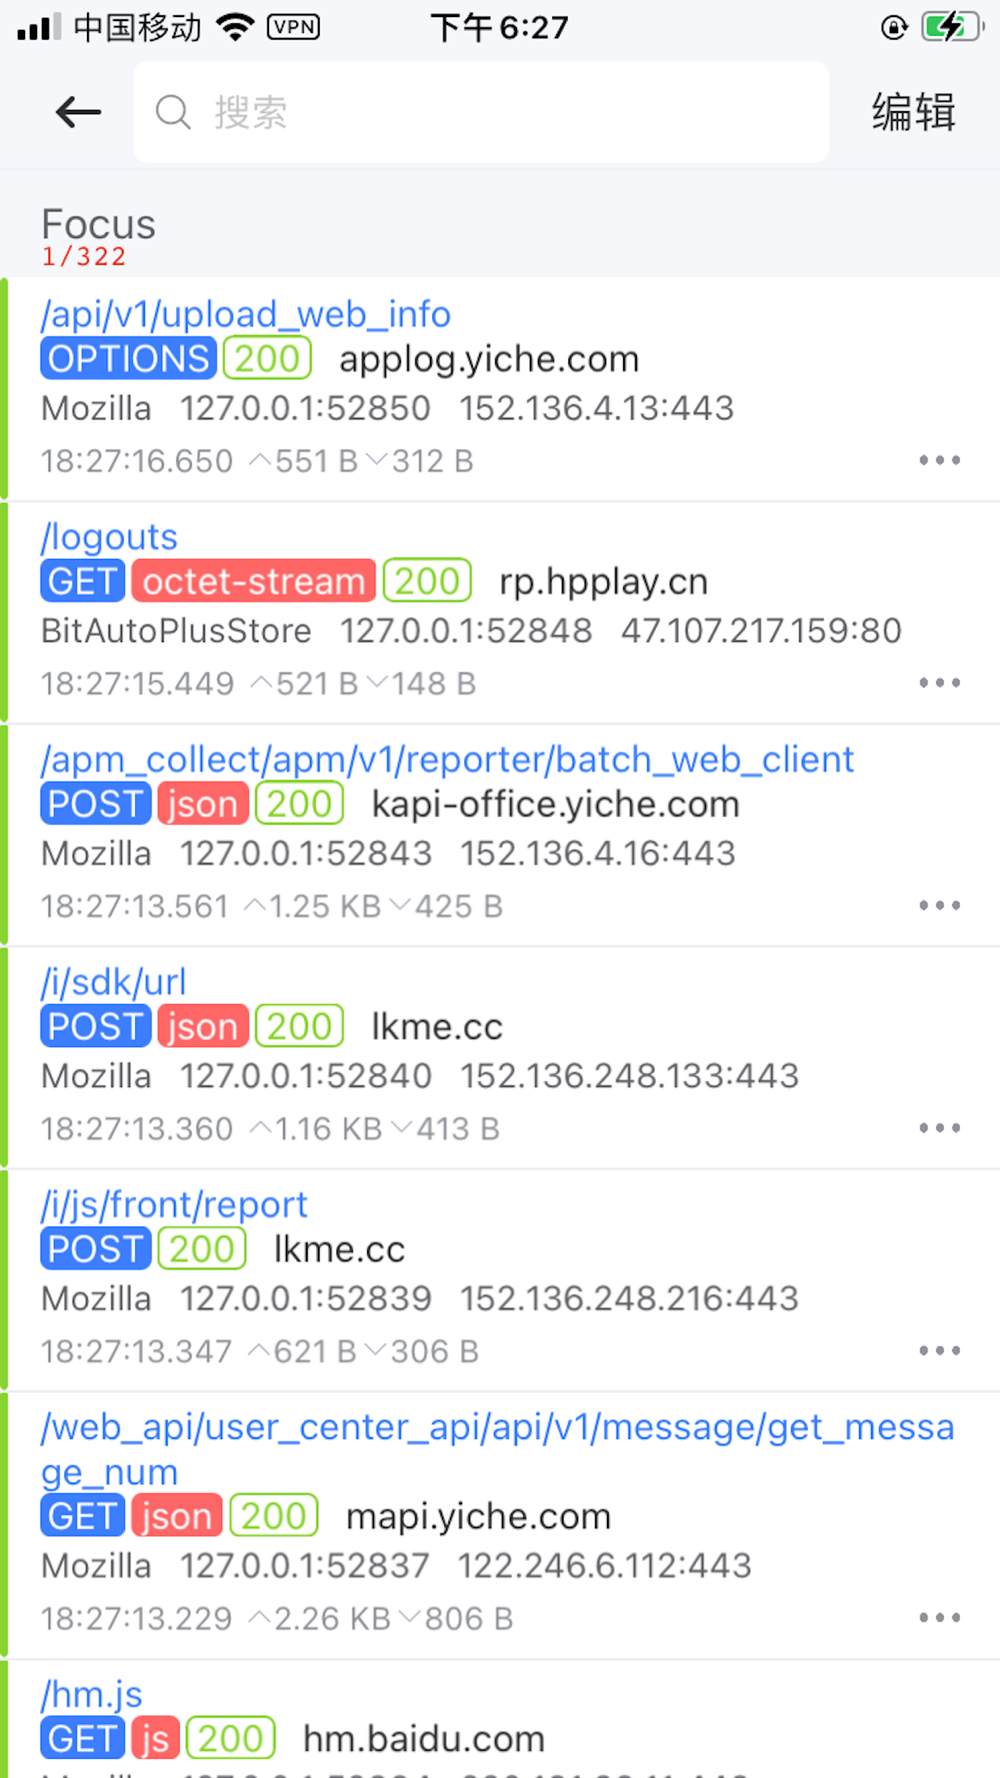Open more options for upload_web_info request
1000x1778 pixels.
[940, 460]
